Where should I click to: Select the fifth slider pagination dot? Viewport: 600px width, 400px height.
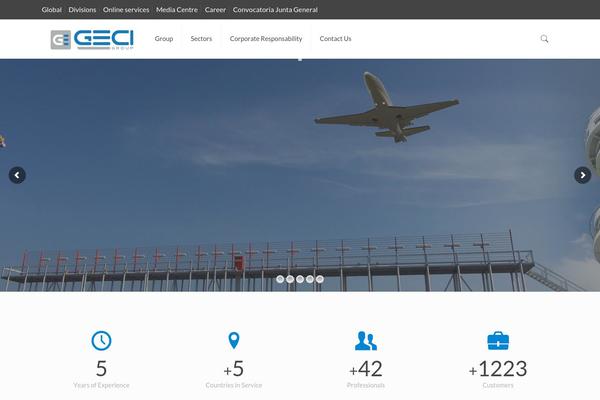tap(320, 279)
